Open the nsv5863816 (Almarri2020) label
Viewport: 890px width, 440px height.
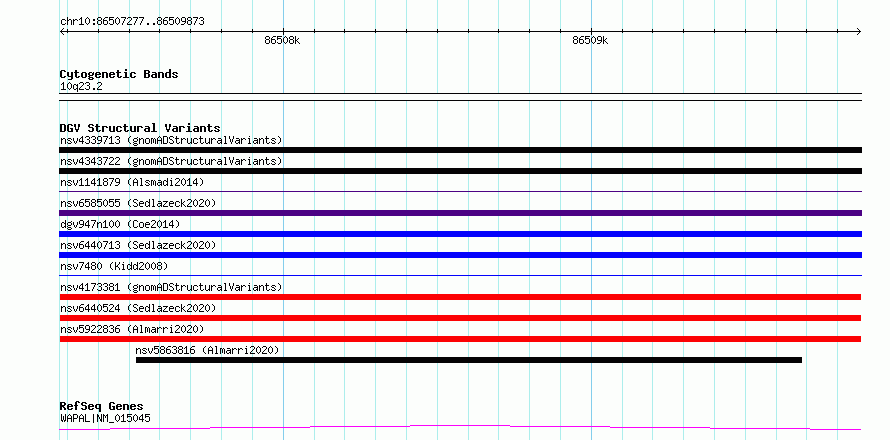[x=208, y=350]
